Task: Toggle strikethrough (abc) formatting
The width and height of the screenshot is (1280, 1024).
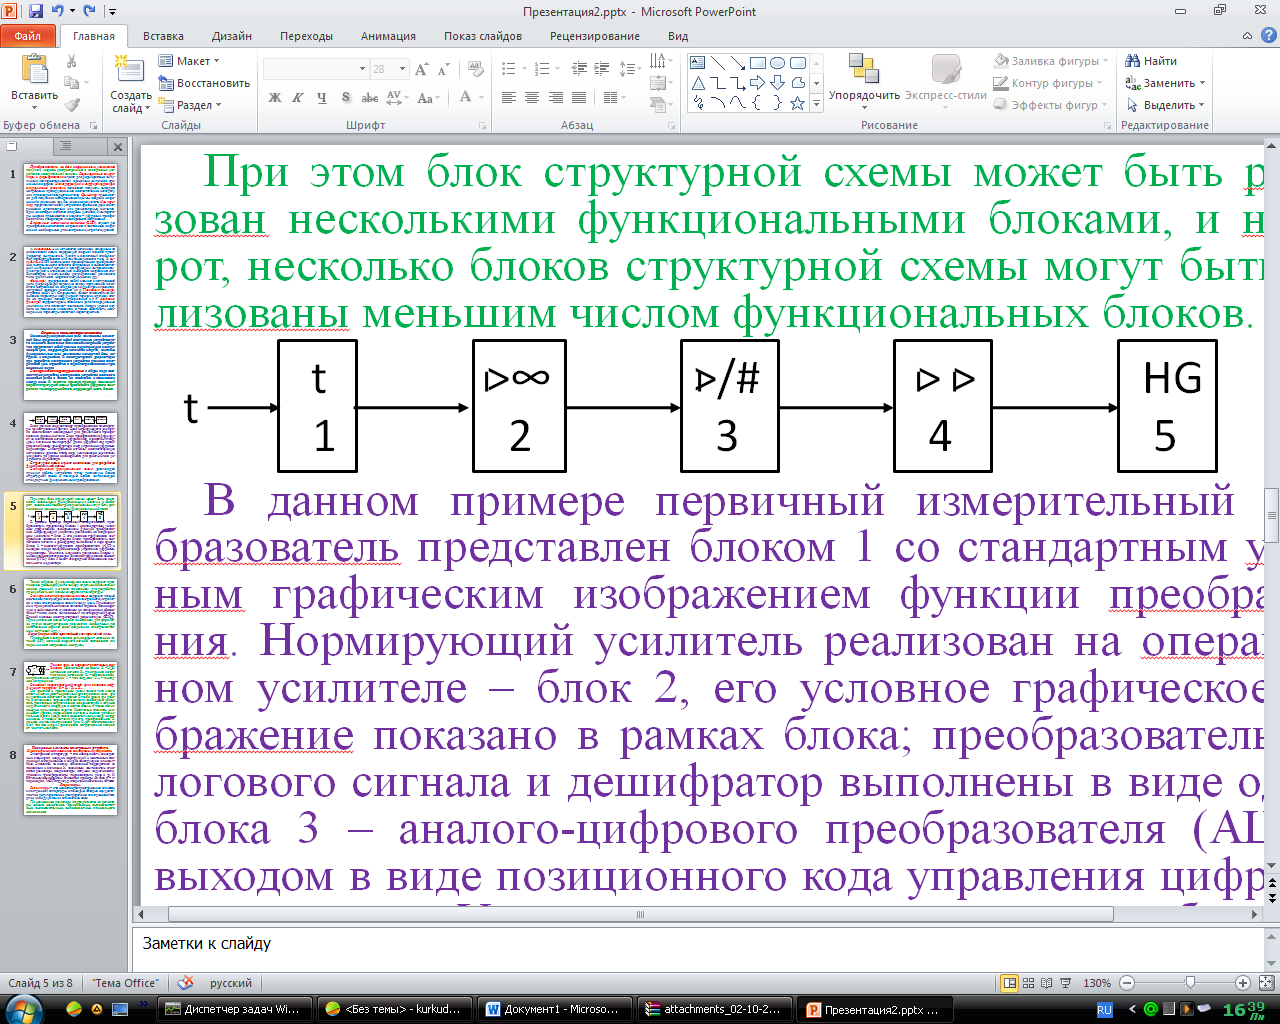Action: coord(370,98)
